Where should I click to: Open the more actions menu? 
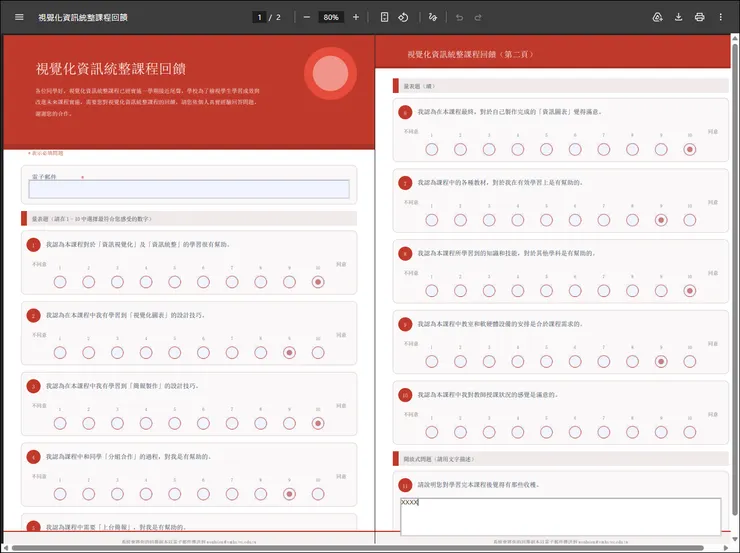(x=721, y=17)
